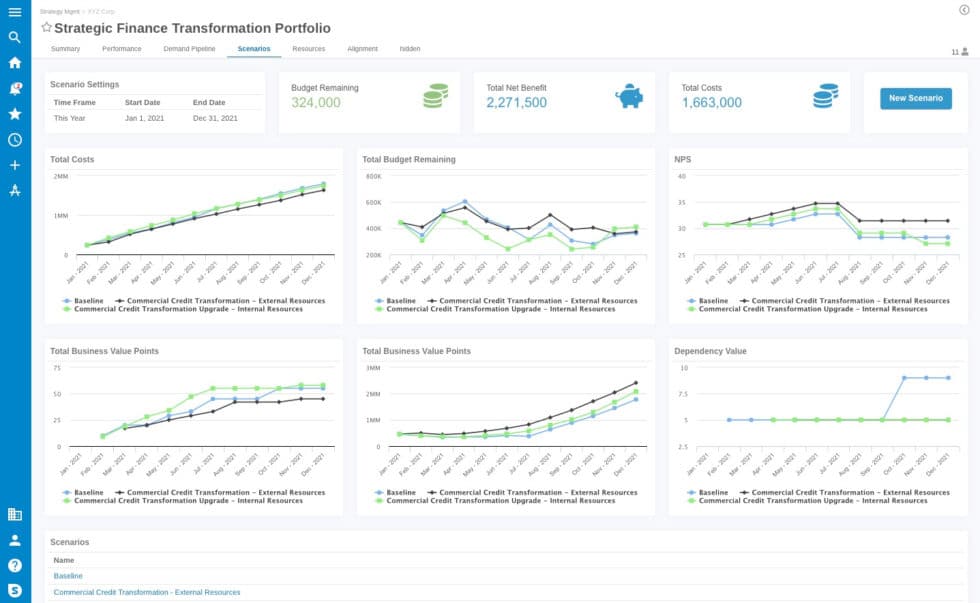Toggle the favorite star beside the portfolio title
Image resolution: width=980 pixels, height=603 pixels.
pyautogui.click(x=47, y=28)
